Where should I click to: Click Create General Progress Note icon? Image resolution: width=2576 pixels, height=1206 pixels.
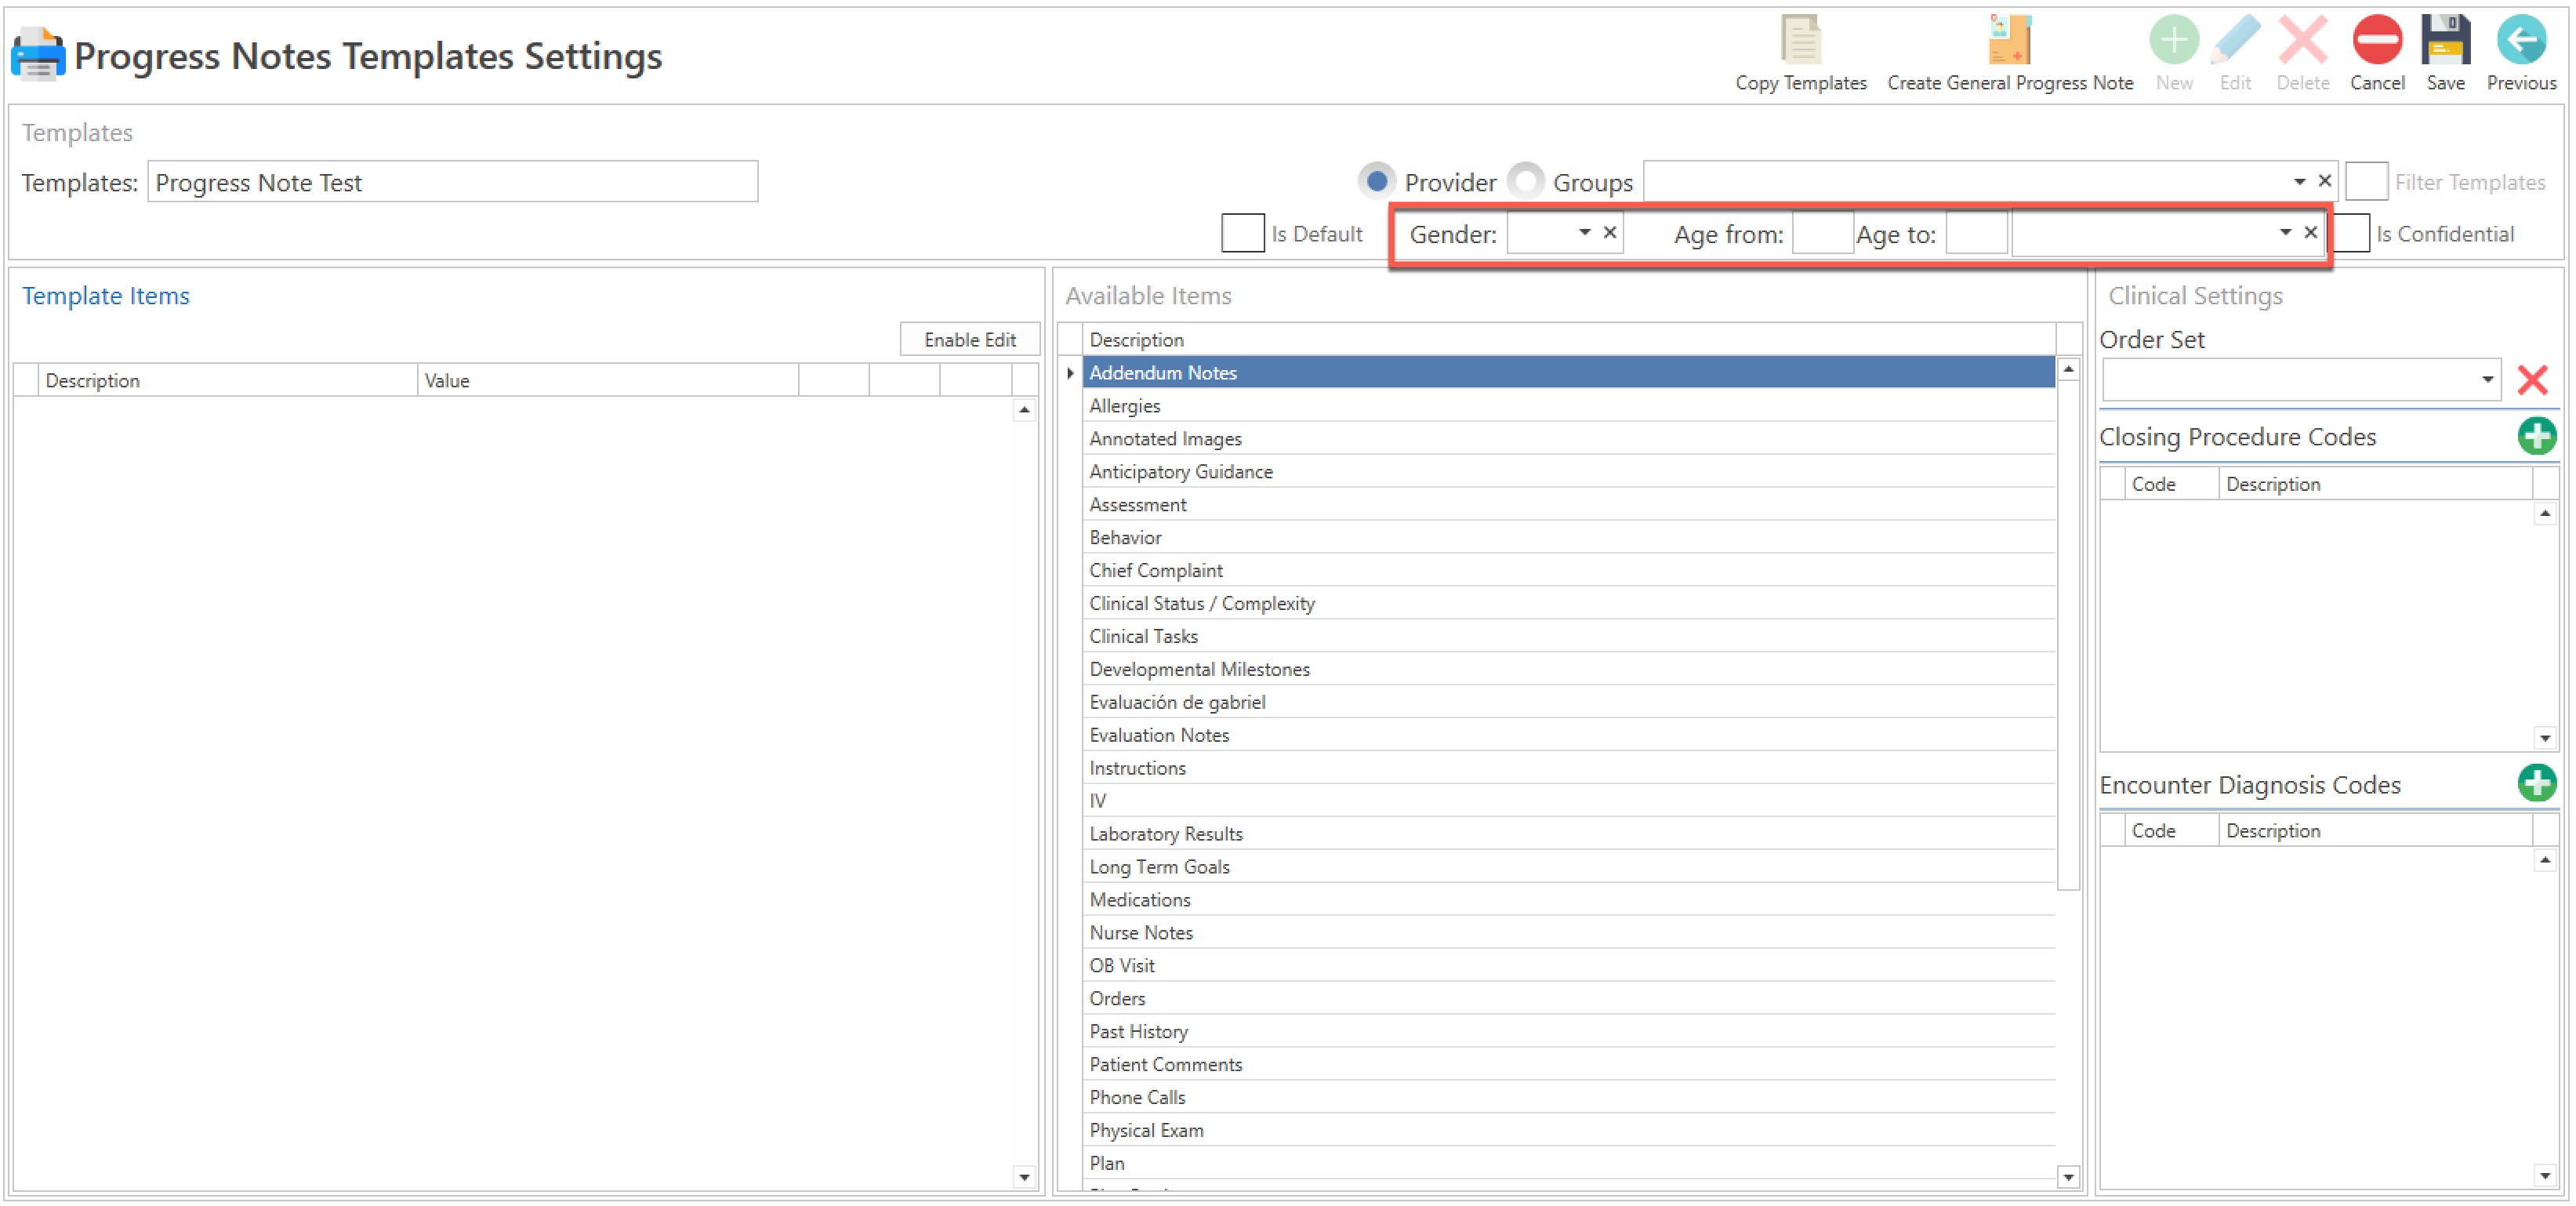[2009, 40]
